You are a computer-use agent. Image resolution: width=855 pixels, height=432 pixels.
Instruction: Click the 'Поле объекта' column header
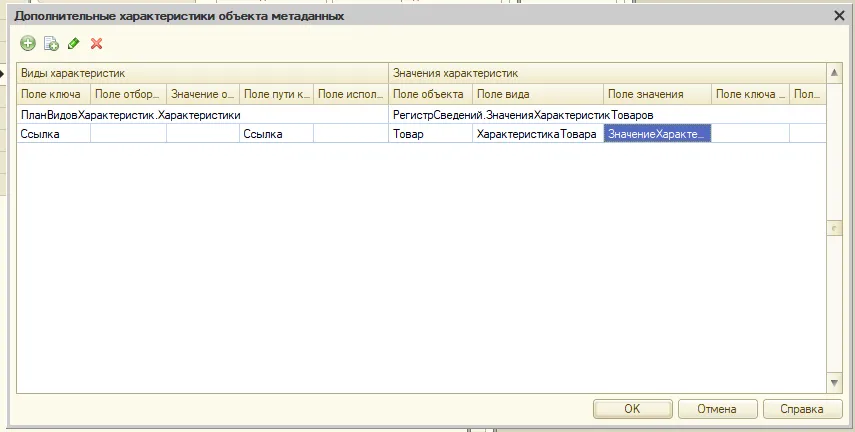430,94
